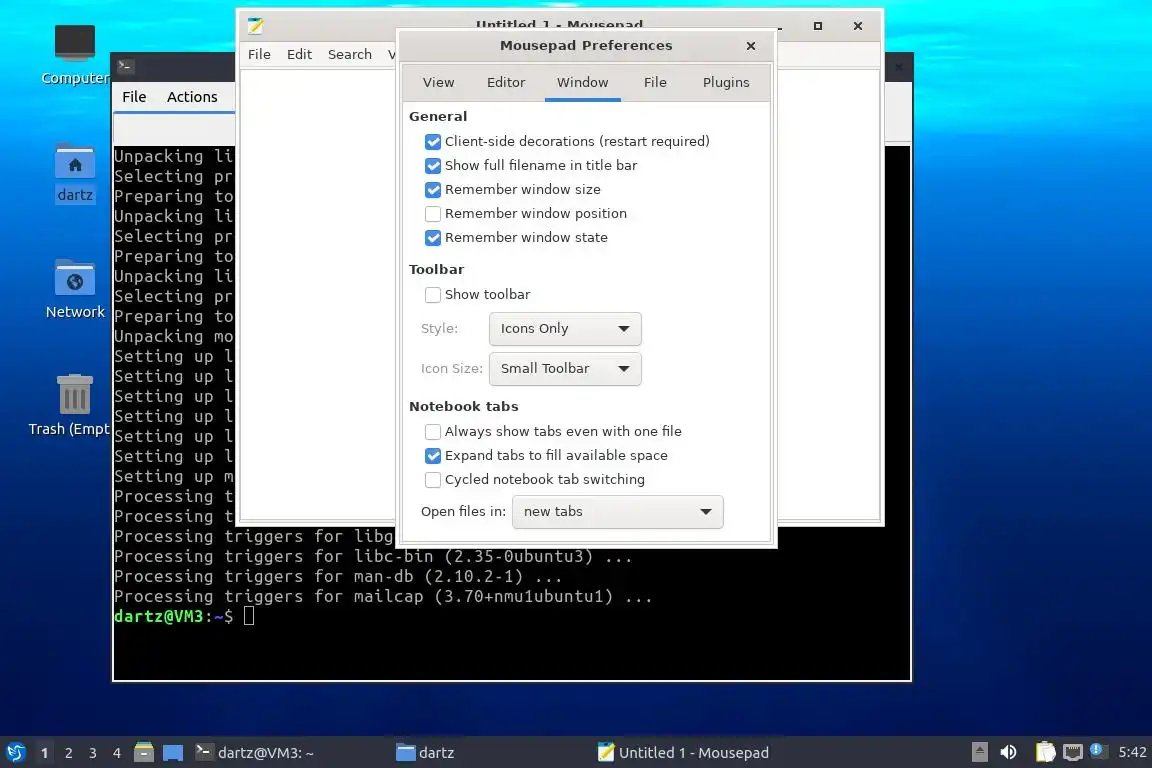The width and height of the screenshot is (1152, 768).
Task: Enable Remember window position
Action: point(433,214)
